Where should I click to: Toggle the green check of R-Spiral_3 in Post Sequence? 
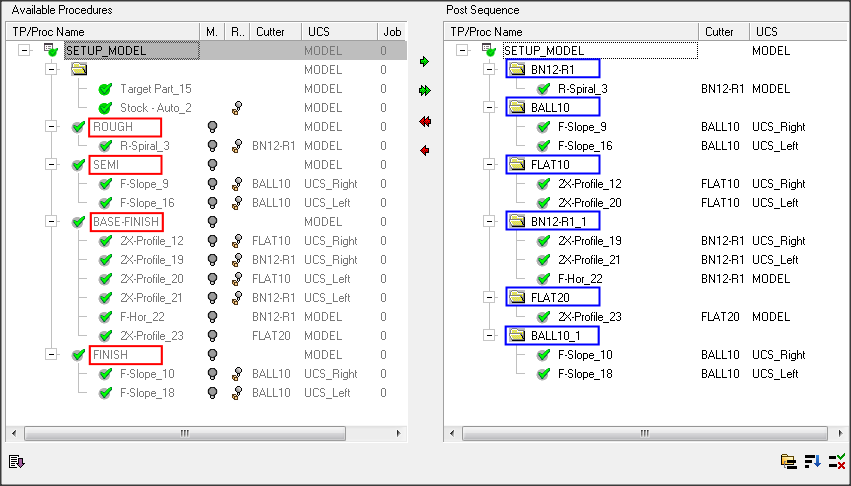543,89
